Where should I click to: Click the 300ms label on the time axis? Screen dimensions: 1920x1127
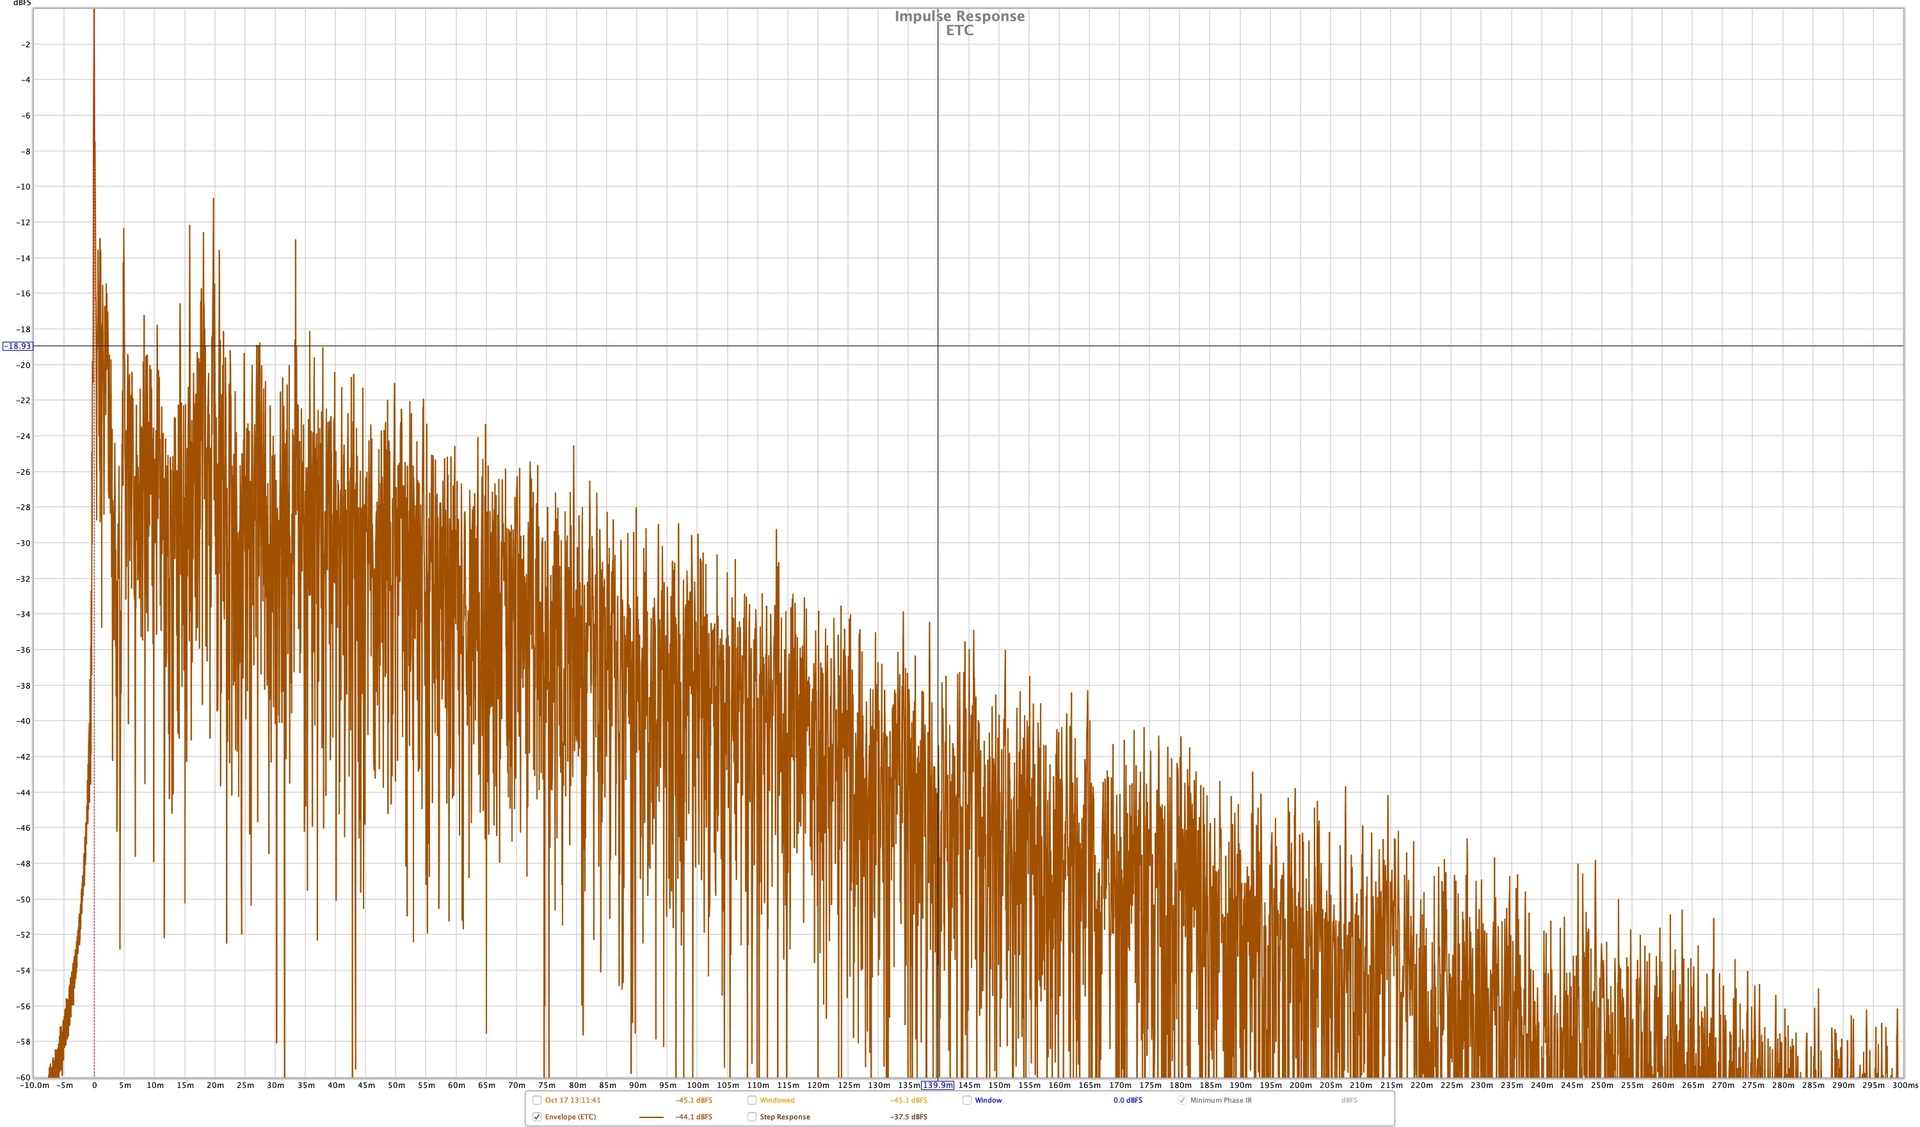[1904, 1085]
